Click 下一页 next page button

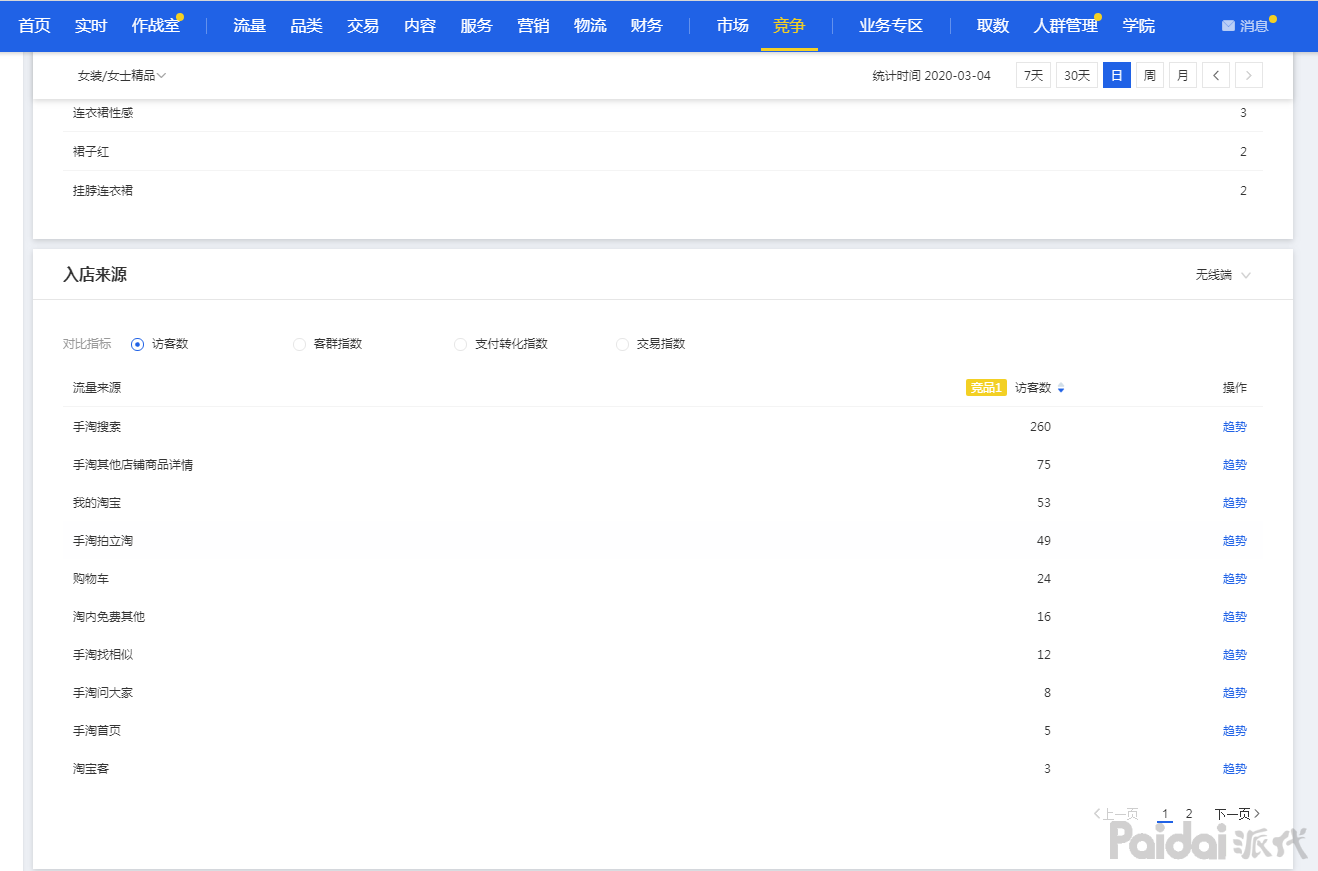click(x=1237, y=814)
